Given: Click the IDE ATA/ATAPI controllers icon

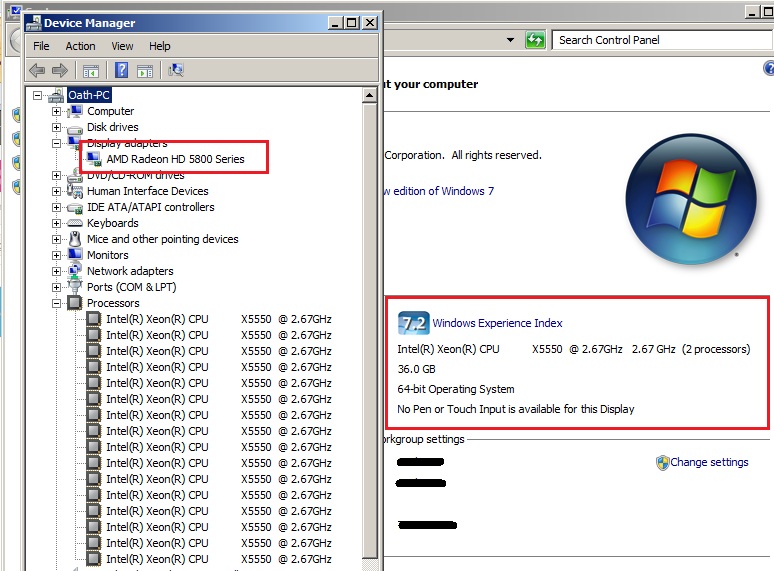Looking at the screenshot, I should pos(75,207).
